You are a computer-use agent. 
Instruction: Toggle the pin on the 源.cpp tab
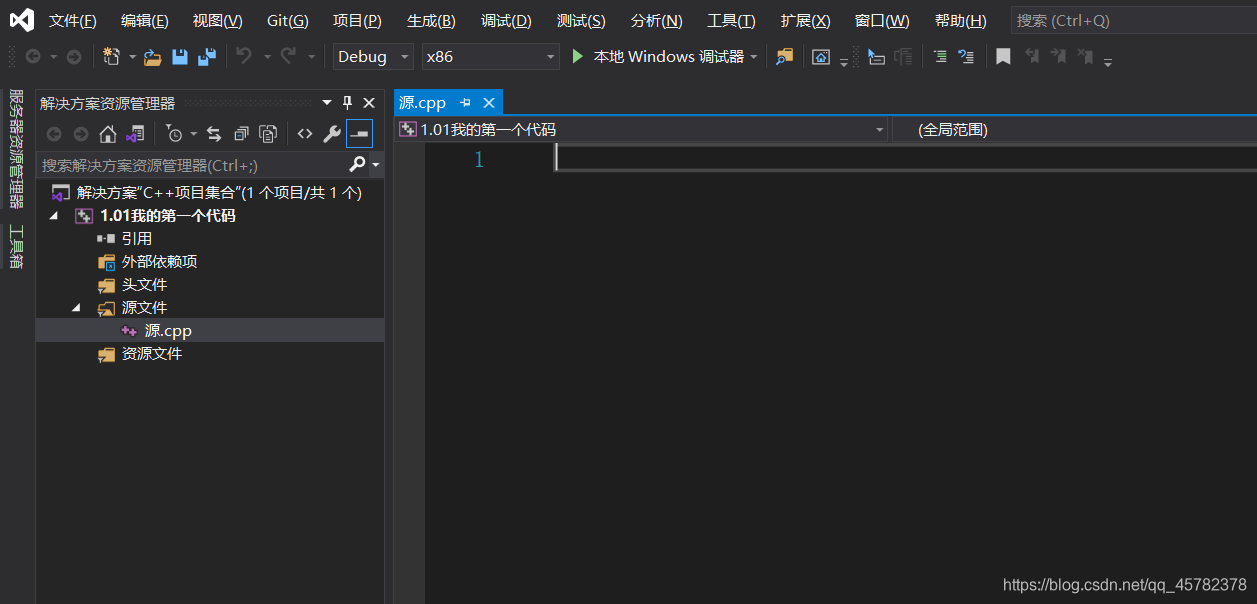(466, 103)
